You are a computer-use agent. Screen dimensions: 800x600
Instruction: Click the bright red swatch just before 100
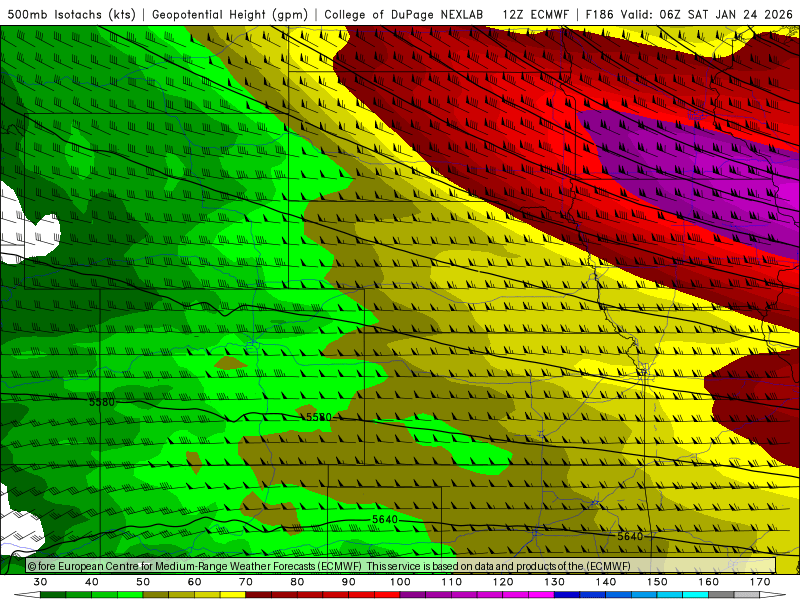387,595
